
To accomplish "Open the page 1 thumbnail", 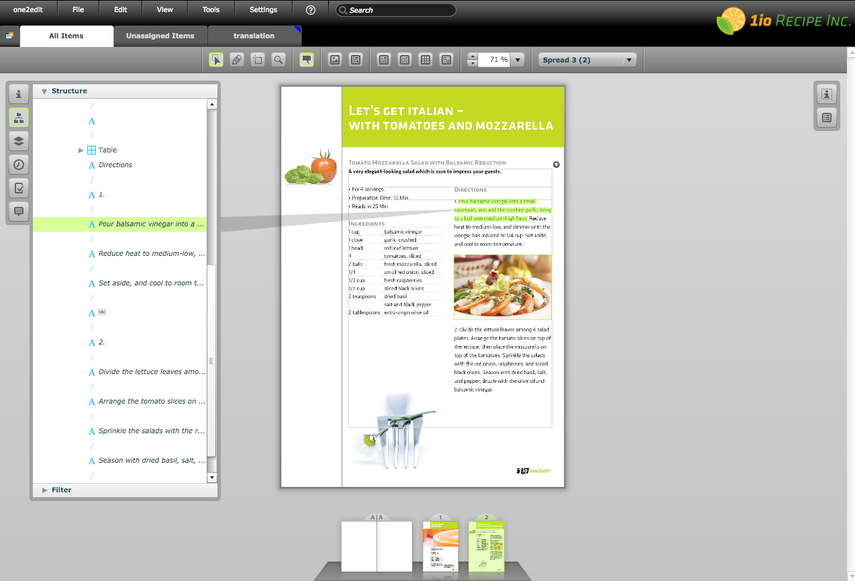I will 441,546.
